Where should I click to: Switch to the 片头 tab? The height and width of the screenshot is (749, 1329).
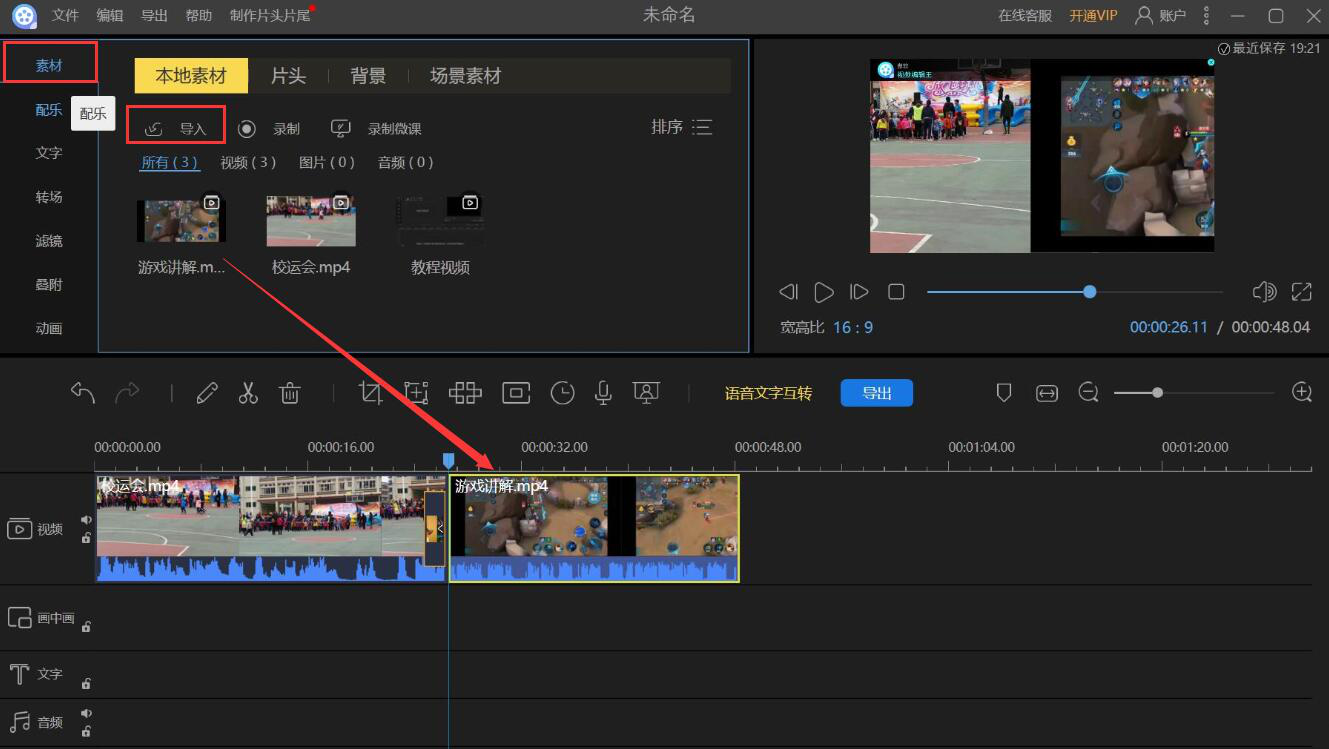click(x=288, y=76)
